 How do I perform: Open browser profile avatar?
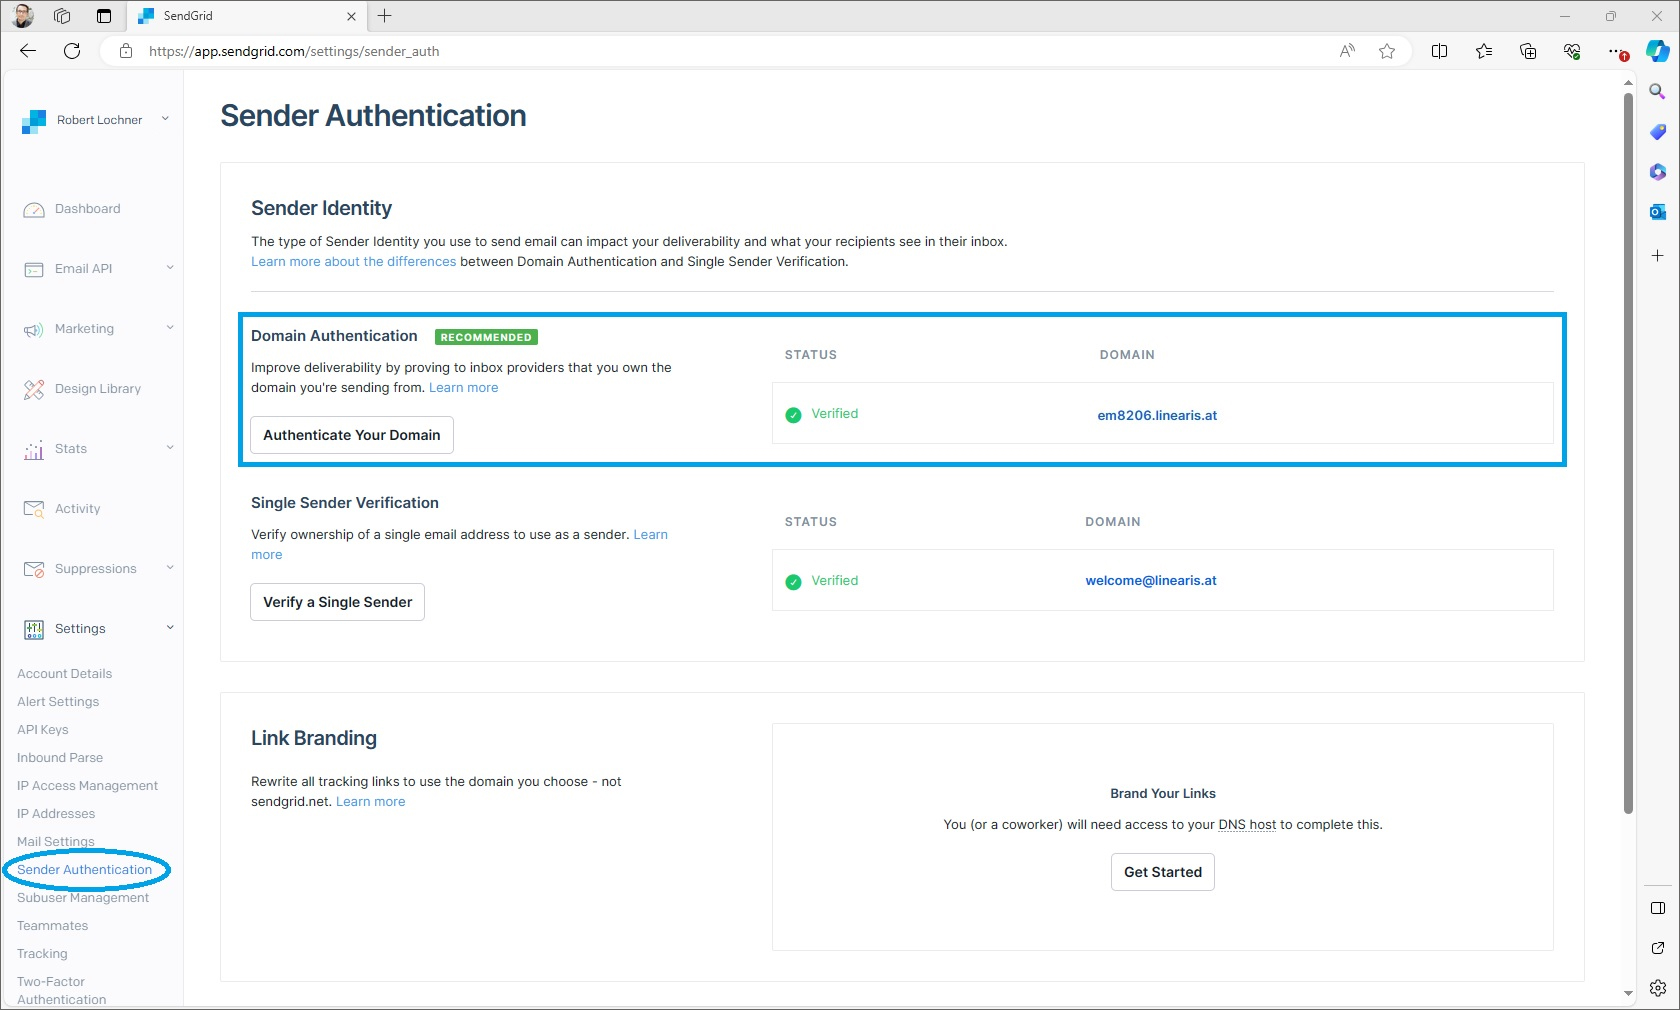[x=23, y=16]
